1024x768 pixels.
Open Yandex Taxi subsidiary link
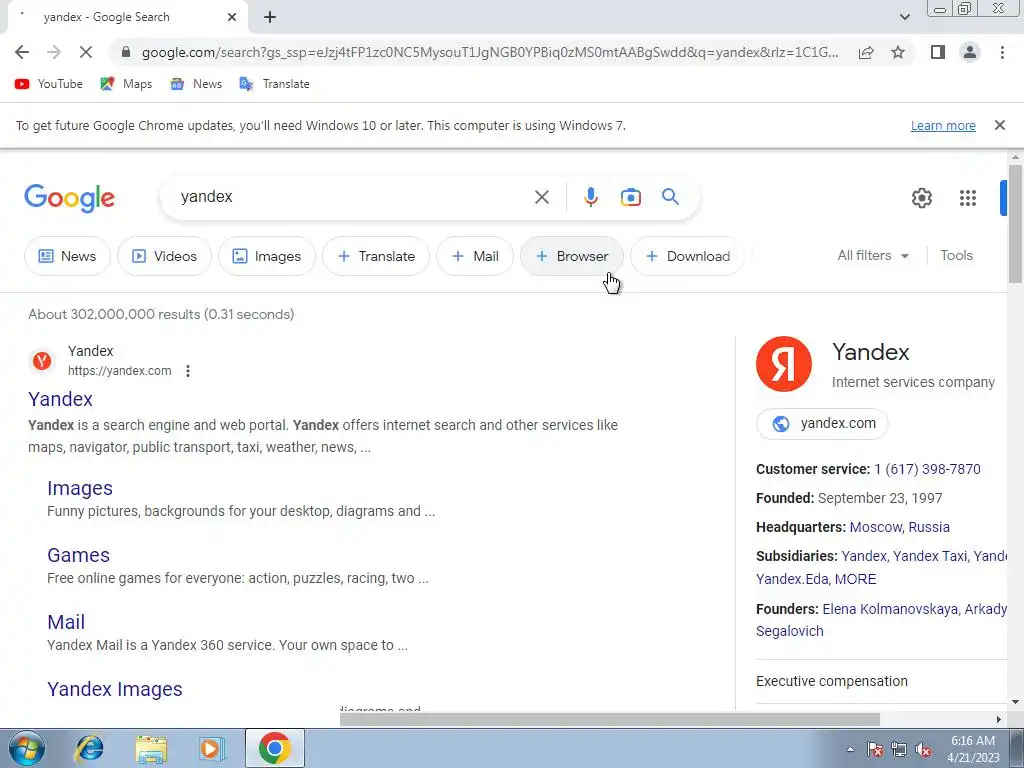coord(930,556)
